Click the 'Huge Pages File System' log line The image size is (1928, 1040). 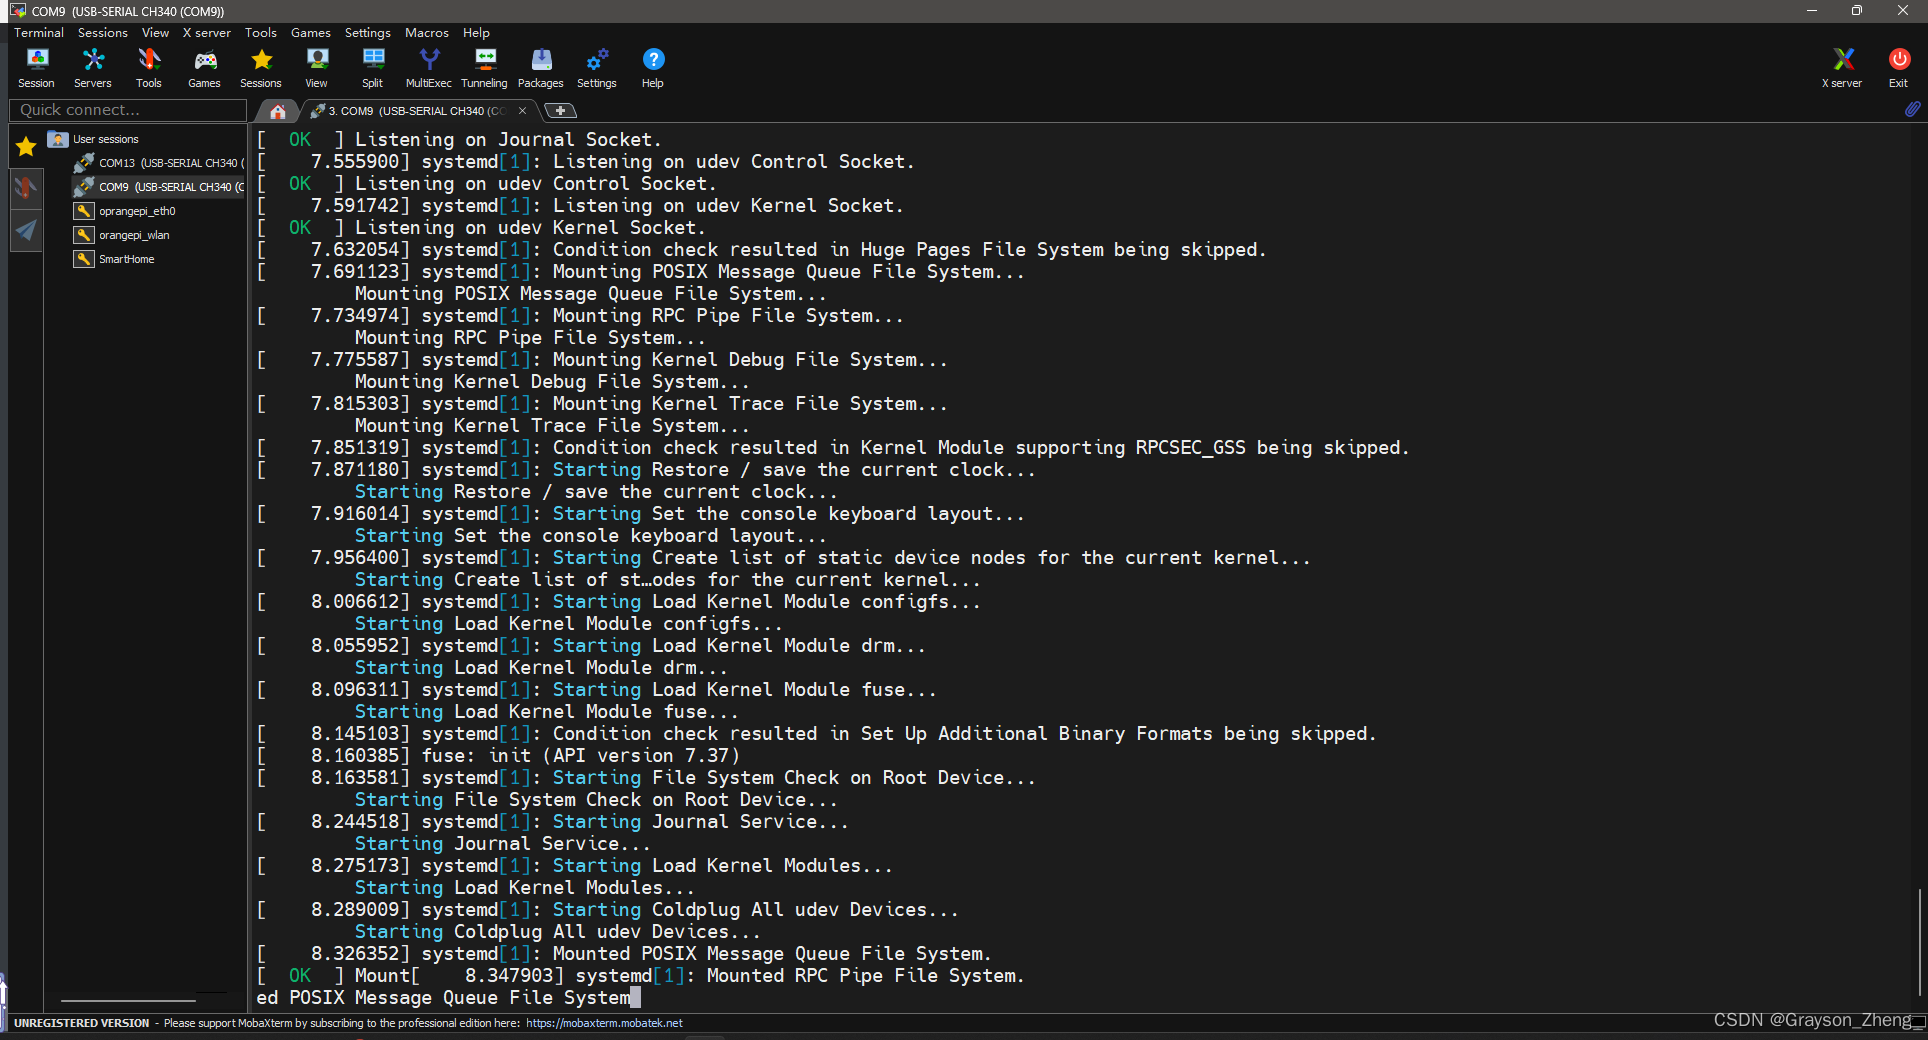tap(762, 250)
